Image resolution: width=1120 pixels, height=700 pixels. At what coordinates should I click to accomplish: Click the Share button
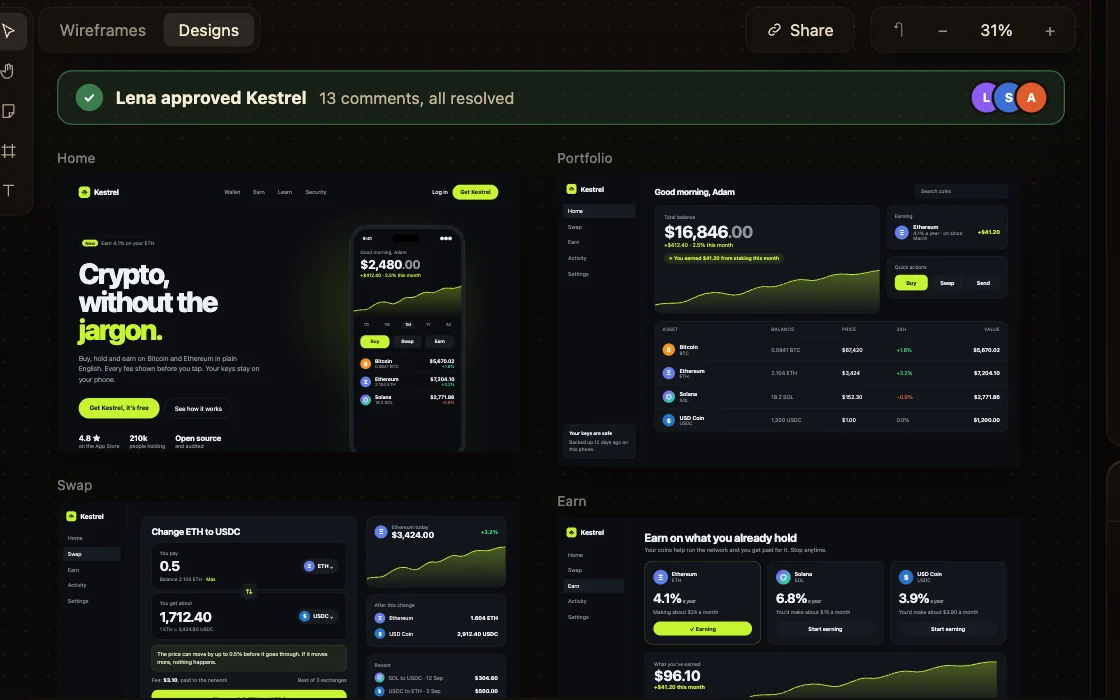[801, 30]
